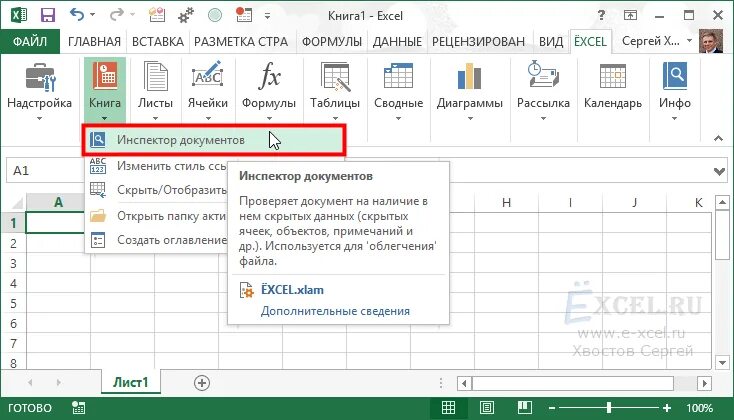734x420 pixels.
Task: Switch to Page Break Preview
Action: click(525, 408)
